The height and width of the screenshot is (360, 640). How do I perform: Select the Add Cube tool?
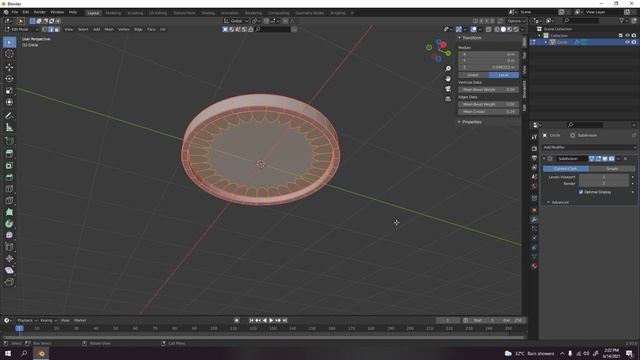click(9, 141)
